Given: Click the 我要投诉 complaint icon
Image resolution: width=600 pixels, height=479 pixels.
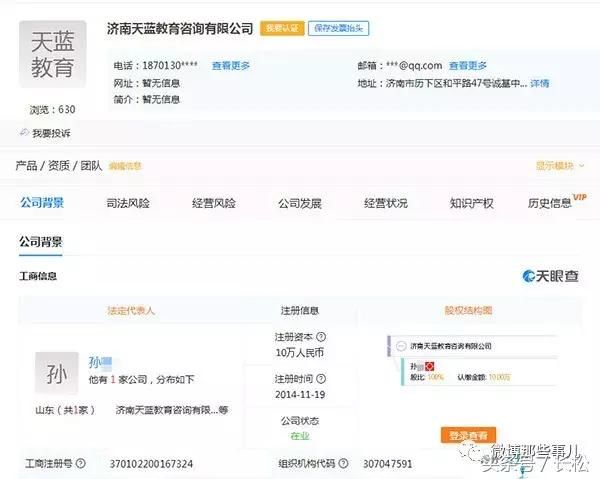Looking at the screenshot, I should (x=24, y=132).
